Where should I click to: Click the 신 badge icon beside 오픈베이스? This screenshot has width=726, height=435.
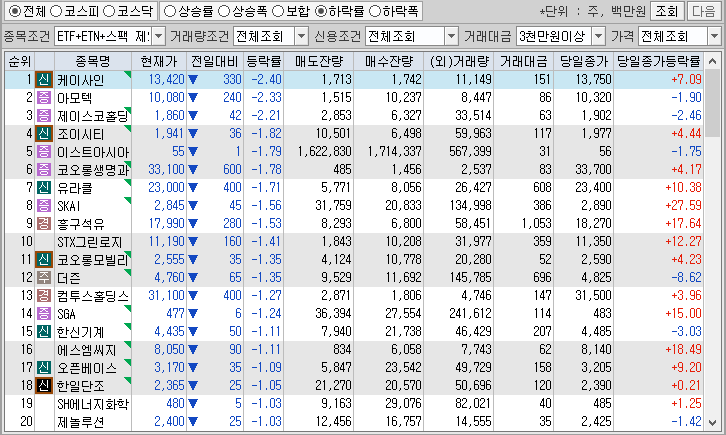(x=44, y=367)
